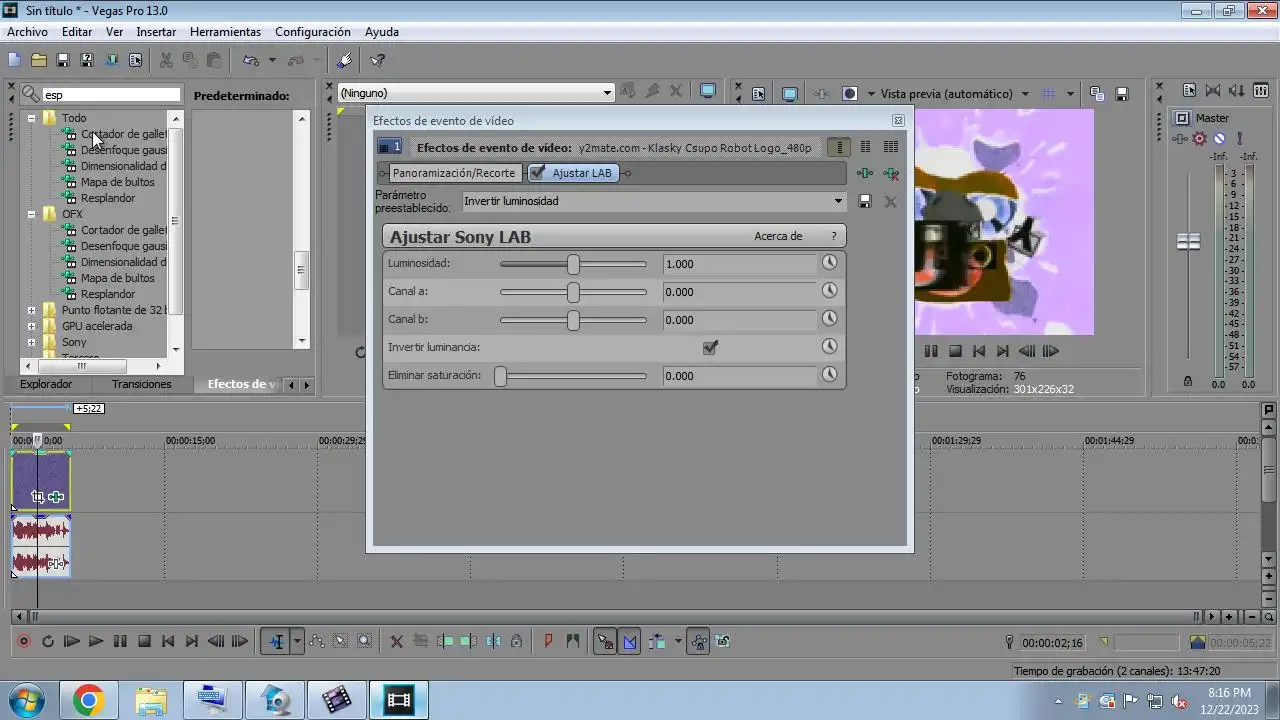
Task: Click the Undo arrow icon
Action: [251, 60]
